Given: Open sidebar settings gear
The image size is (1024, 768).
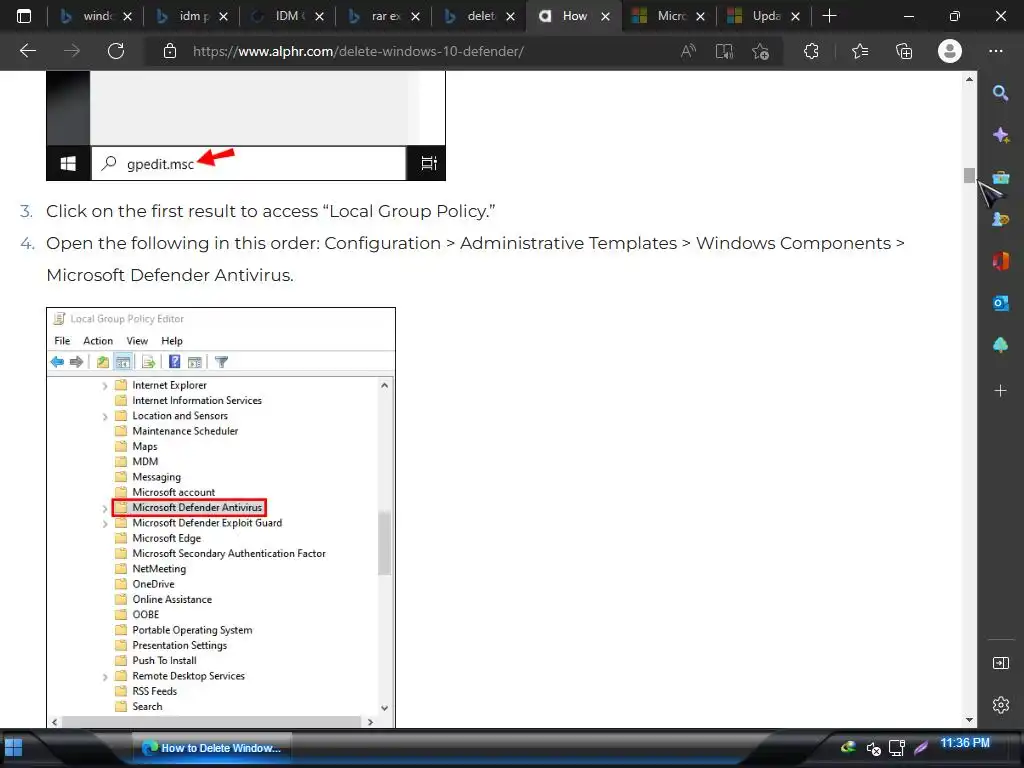Looking at the screenshot, I should coord(1000,705).
